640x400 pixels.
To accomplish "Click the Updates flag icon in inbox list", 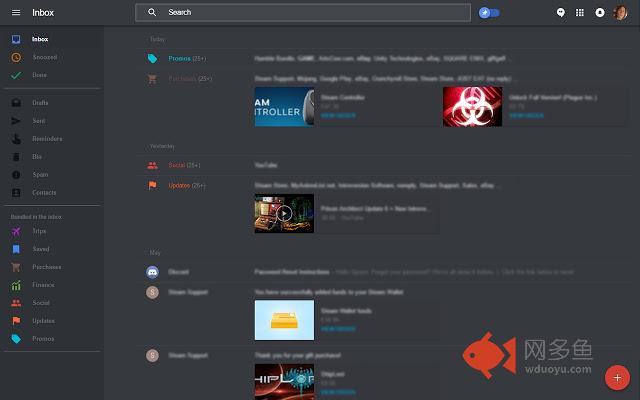I will coord(152,185).
